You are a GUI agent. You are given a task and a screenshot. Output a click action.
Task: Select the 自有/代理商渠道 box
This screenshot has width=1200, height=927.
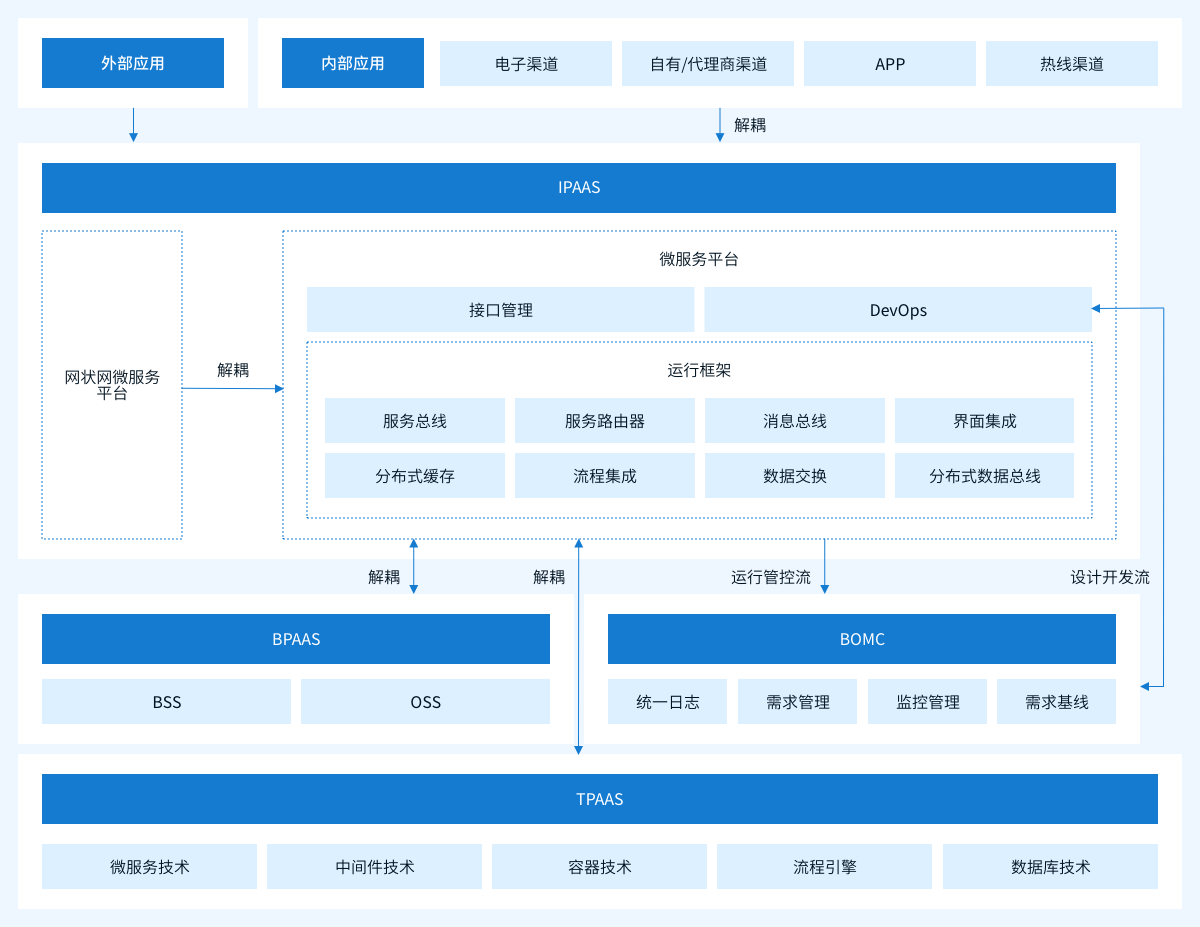coord(708,64)
